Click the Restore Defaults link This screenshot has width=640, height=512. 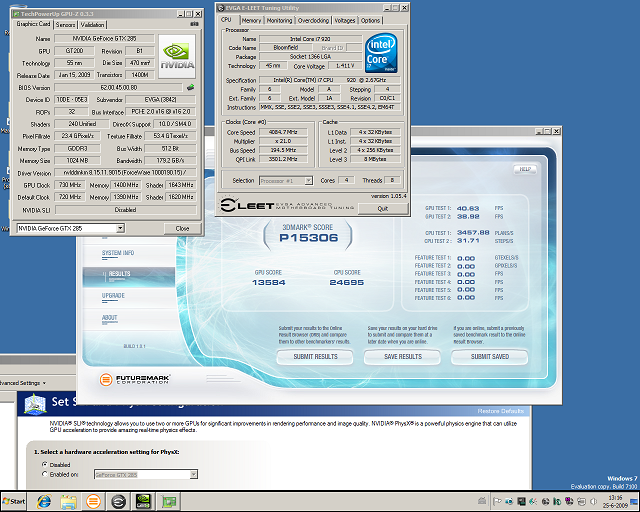click(501, 411)
